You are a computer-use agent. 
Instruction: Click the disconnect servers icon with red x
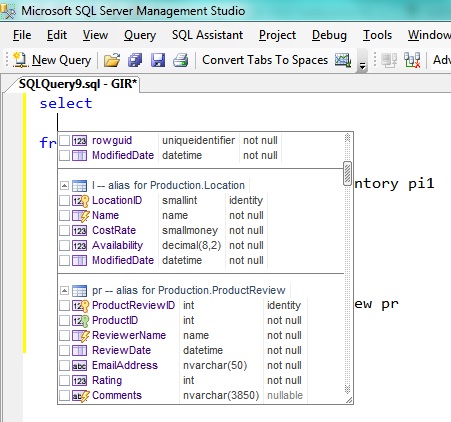point(412,60)
